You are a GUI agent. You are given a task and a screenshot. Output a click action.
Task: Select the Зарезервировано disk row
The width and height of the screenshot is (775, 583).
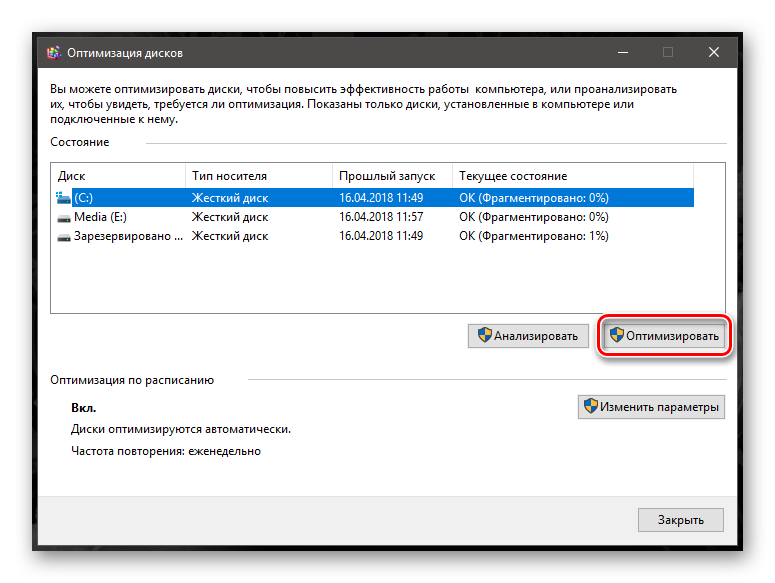click(373, 236)
